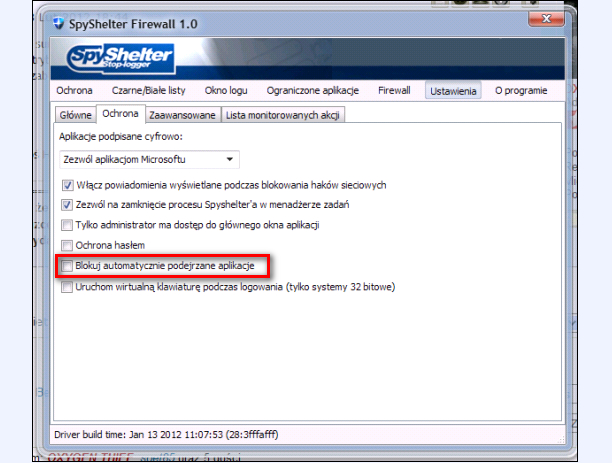Screen dimensions: 612x463
Task: Select the Ustawienia tab
Action: (453, 91)
